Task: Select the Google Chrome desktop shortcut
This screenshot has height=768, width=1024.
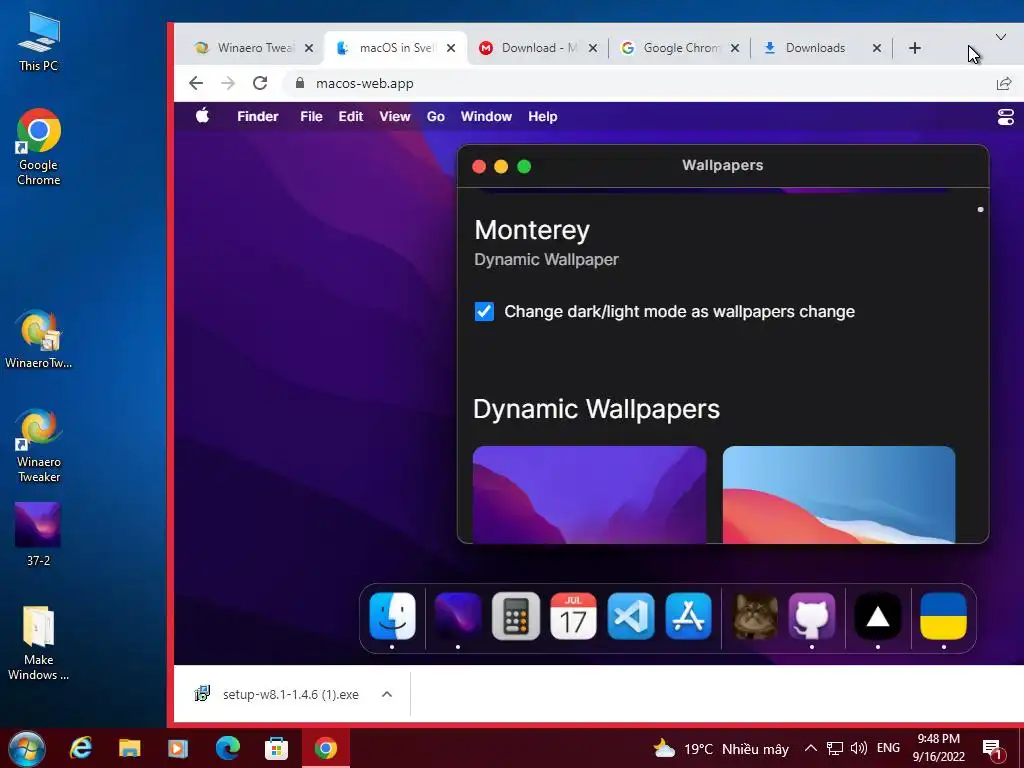Action: [x=39, y=148]
